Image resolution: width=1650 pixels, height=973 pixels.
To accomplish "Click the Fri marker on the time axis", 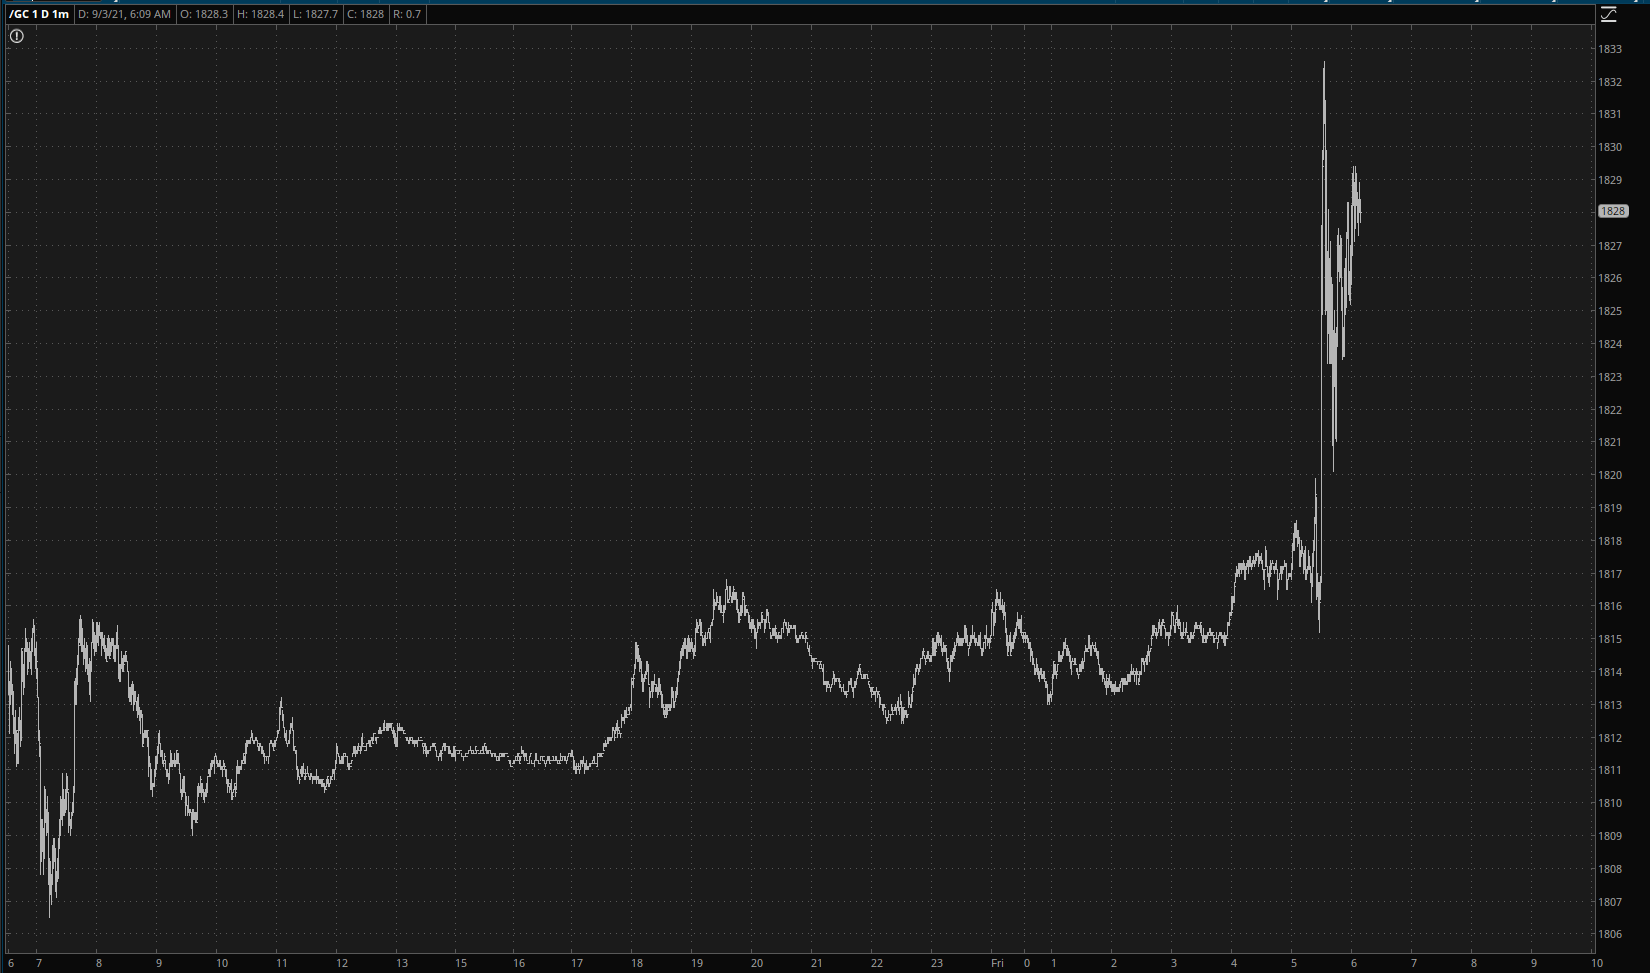I will click(997, 963).
